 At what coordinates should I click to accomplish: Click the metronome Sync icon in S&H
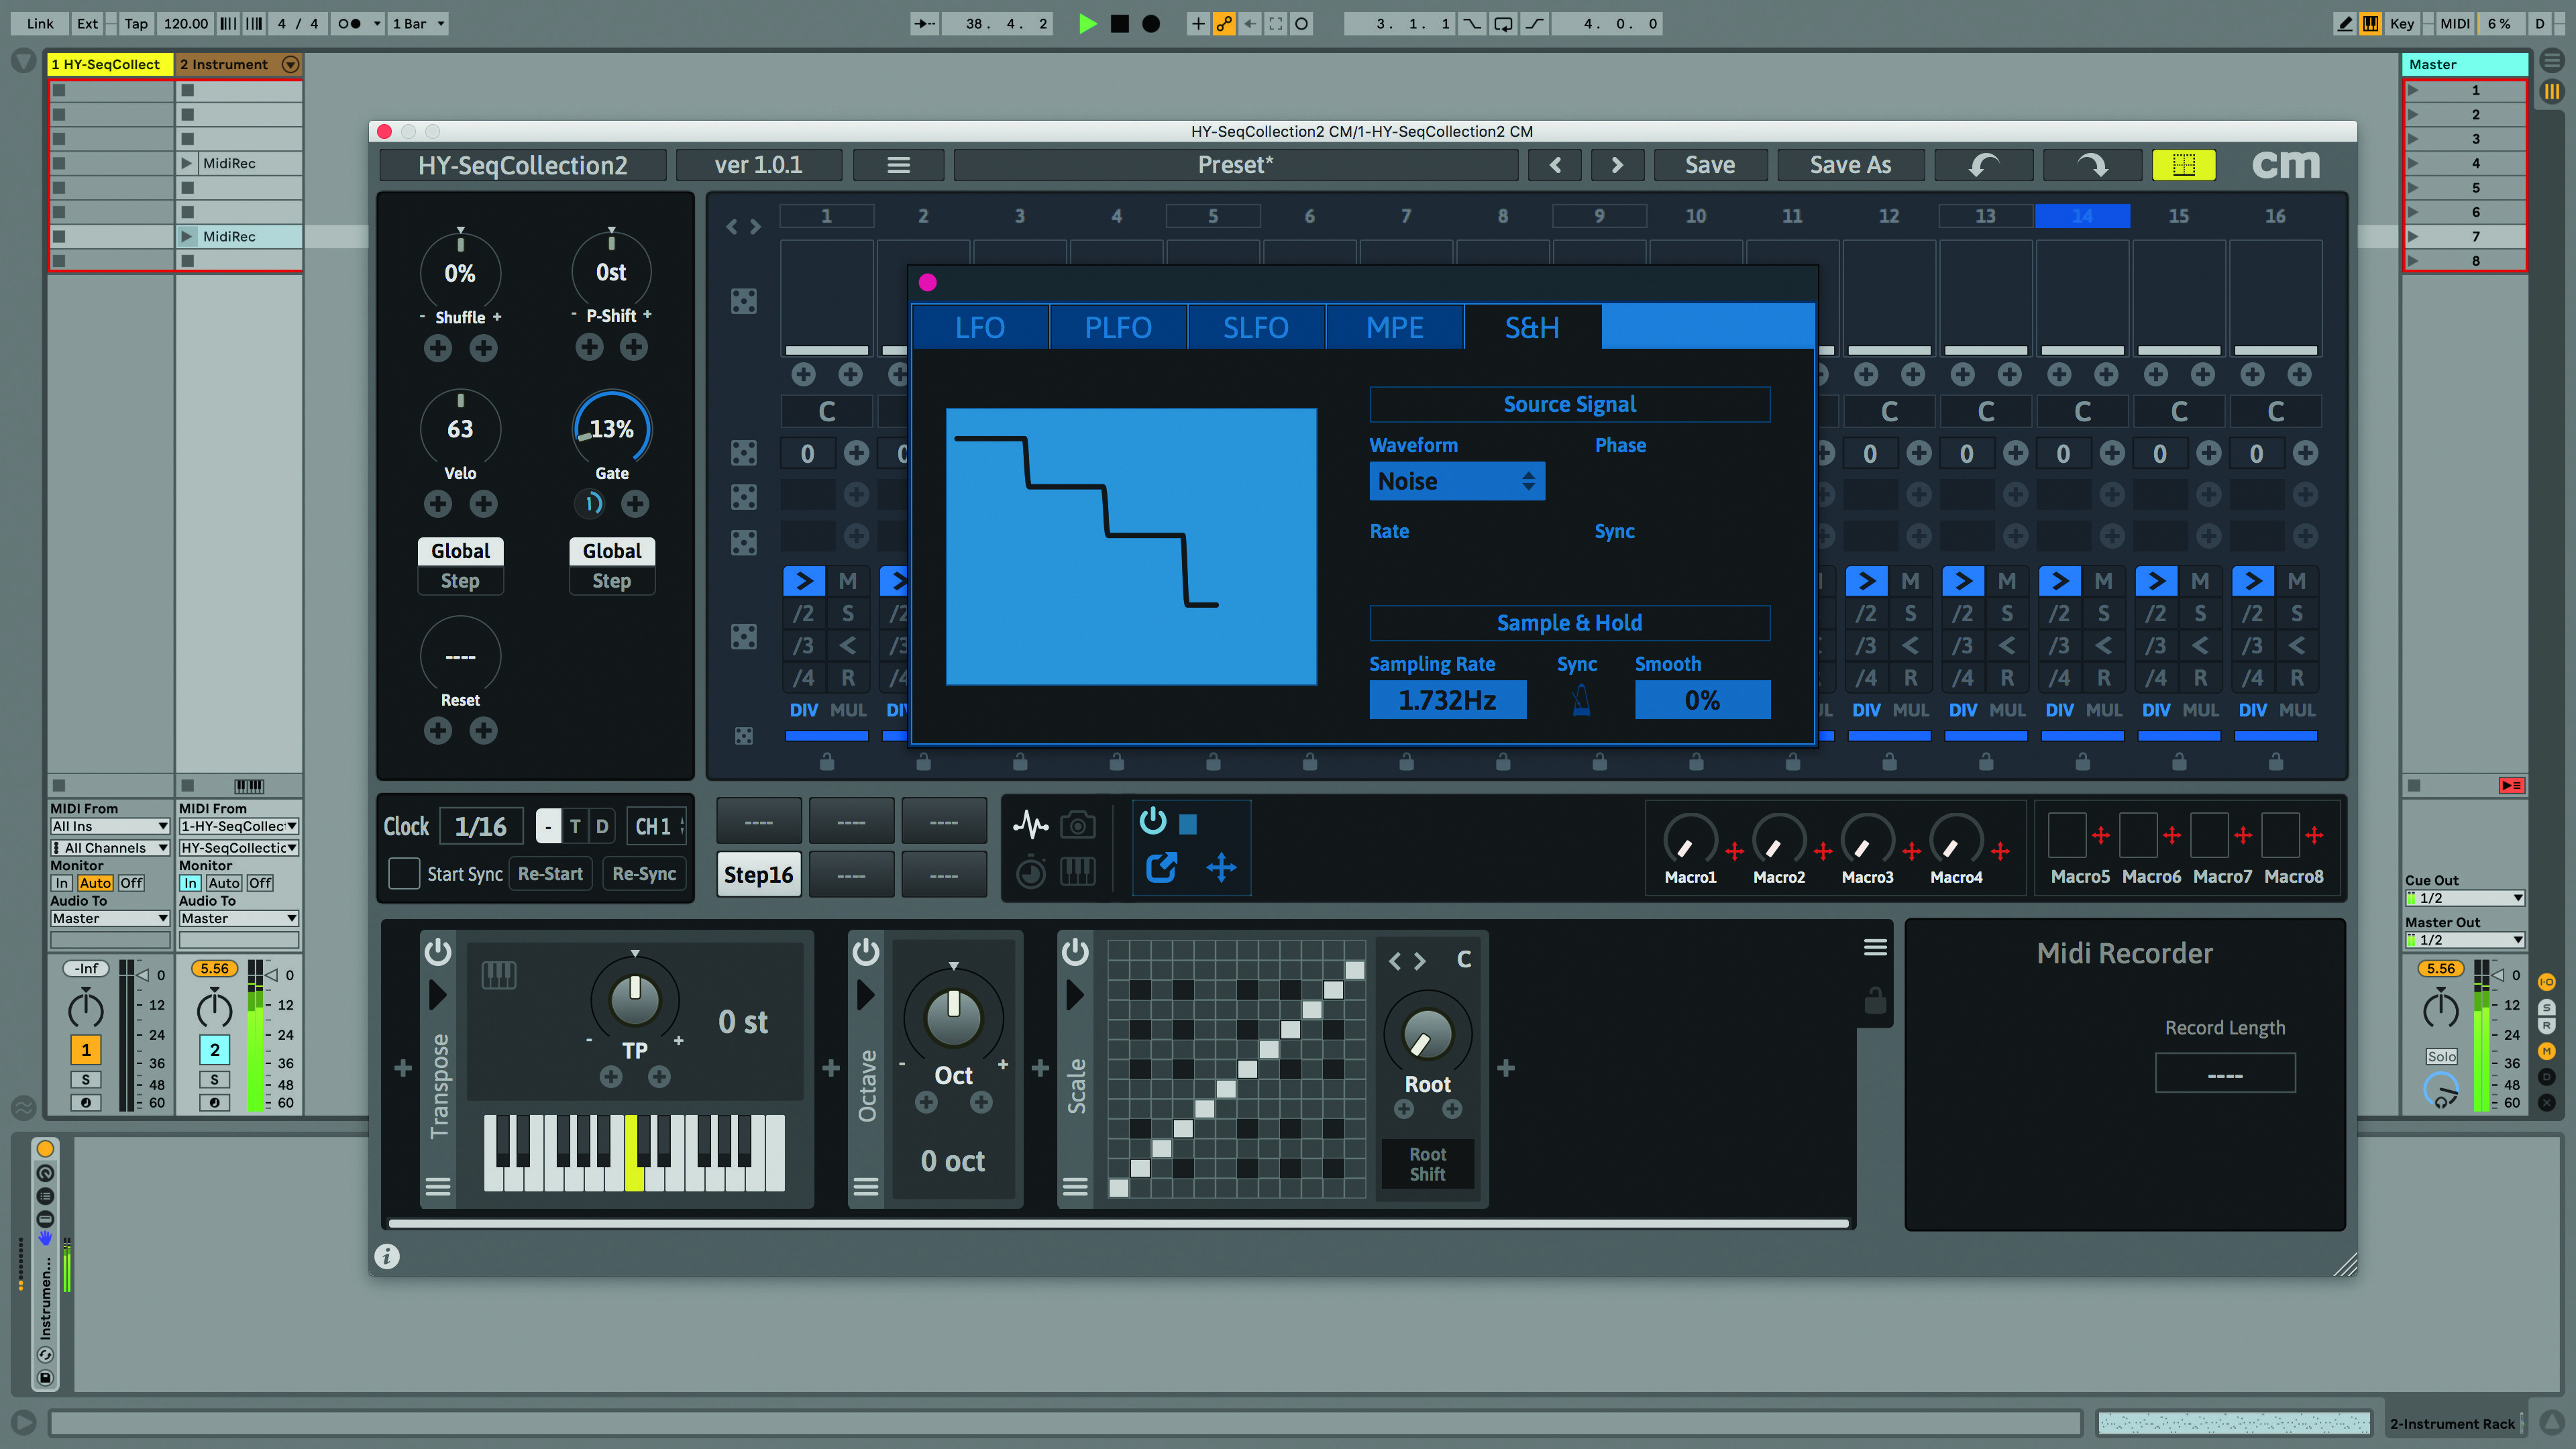coord(1581,700)
